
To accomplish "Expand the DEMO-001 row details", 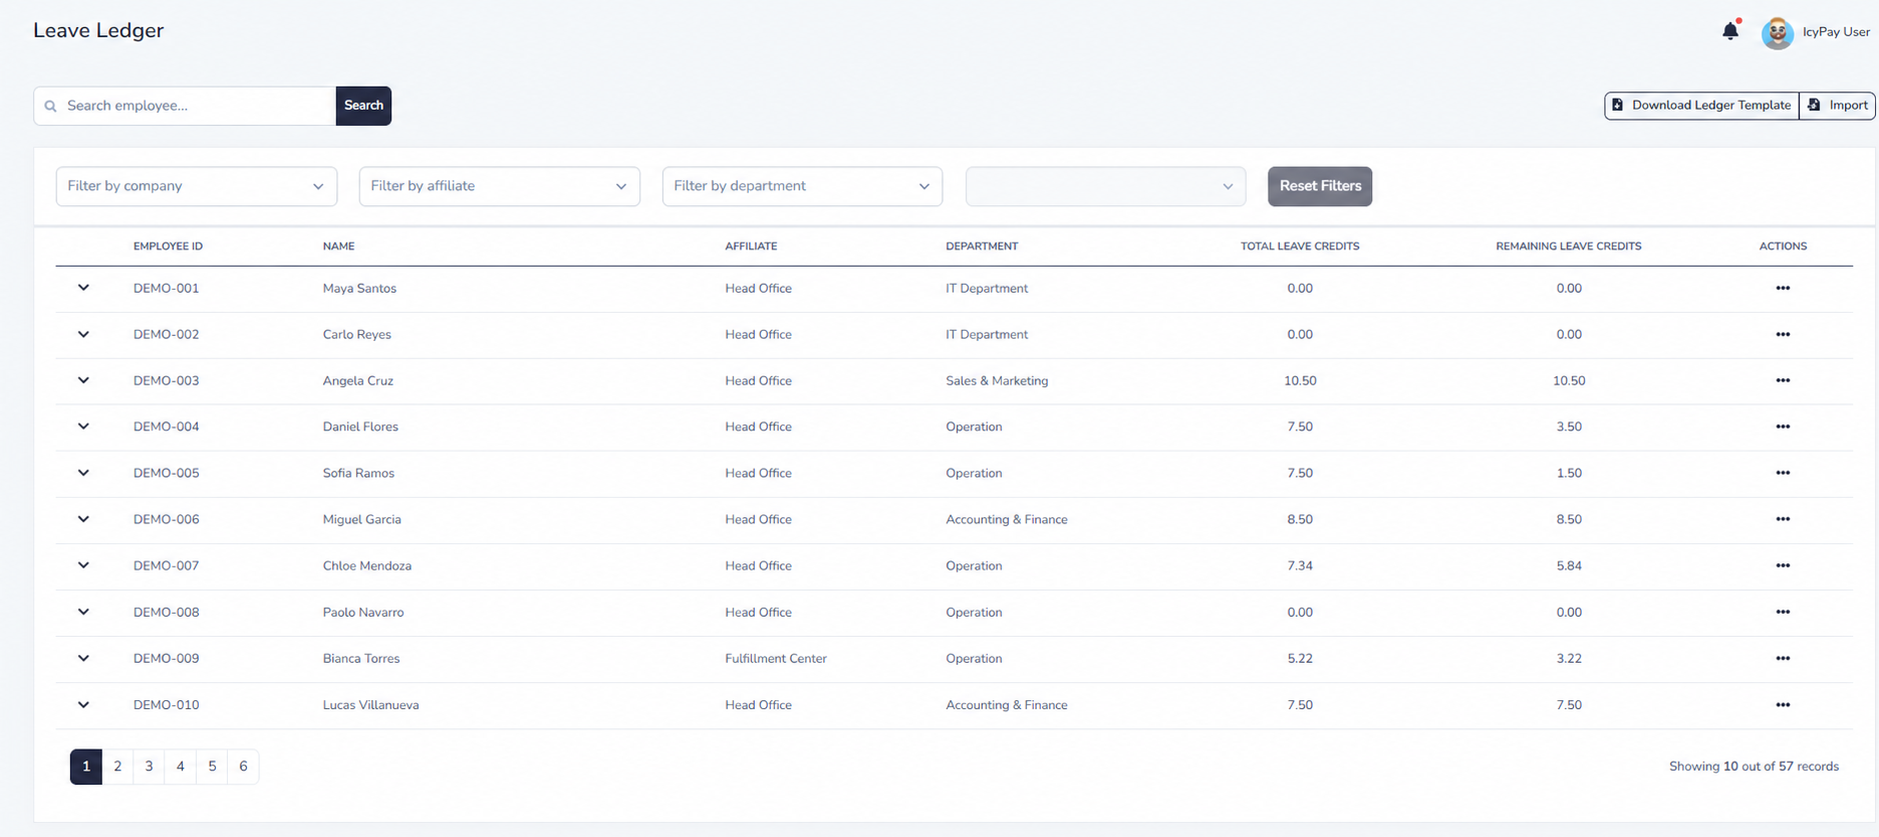I will click(83, 288).
